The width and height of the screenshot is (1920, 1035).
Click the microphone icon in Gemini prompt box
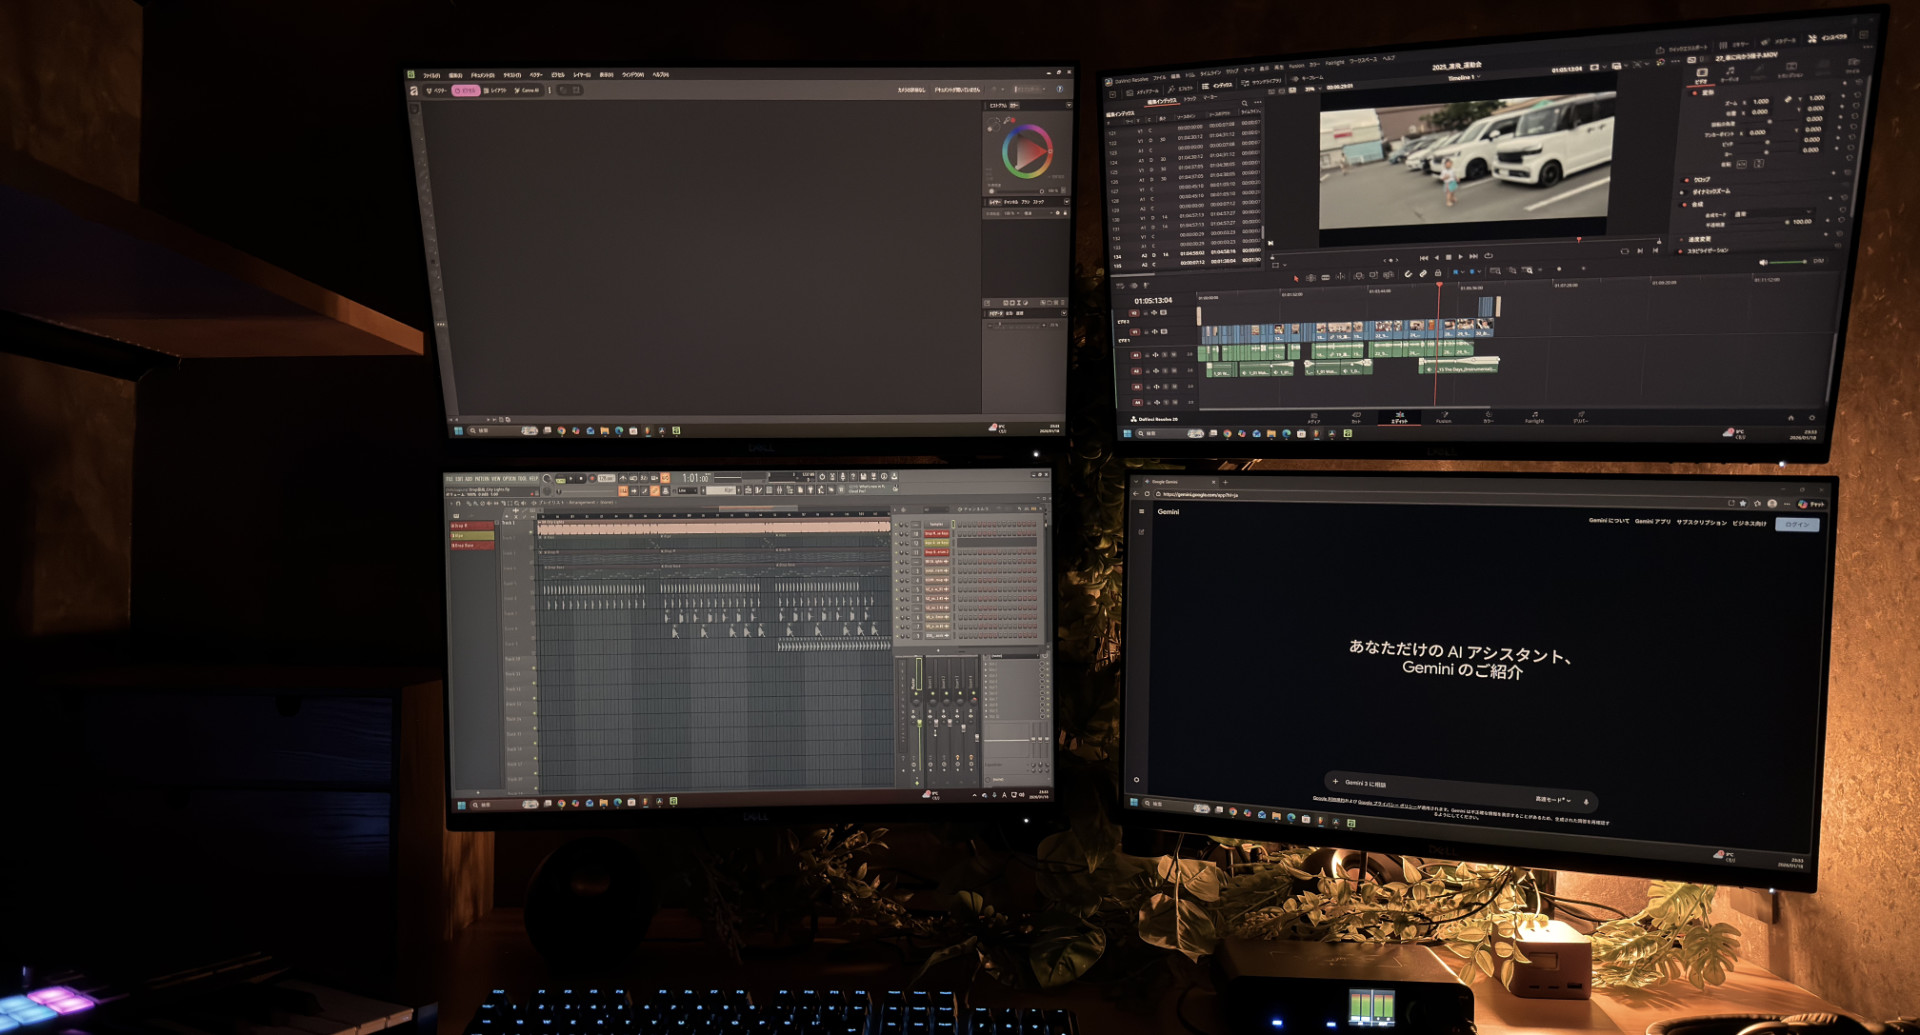[1586, 801]
